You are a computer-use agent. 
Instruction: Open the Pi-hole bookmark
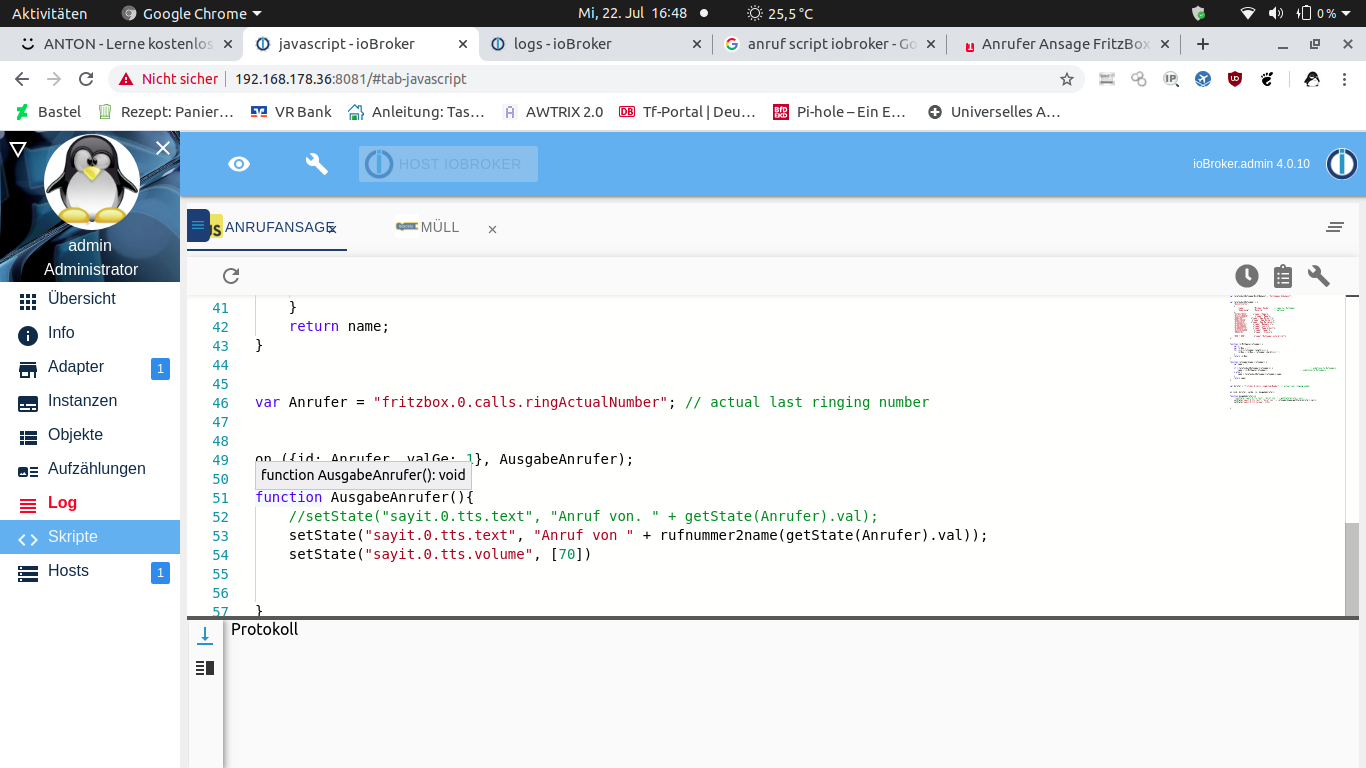[840, 112]
